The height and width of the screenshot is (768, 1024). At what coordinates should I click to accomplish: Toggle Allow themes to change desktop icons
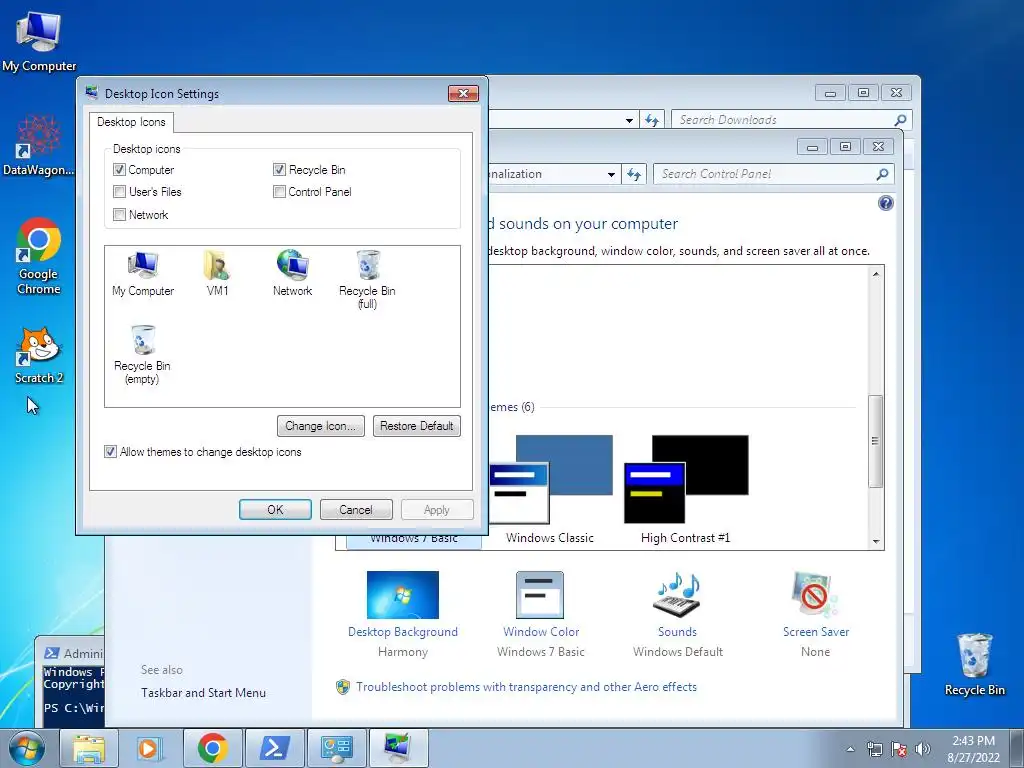110,452
